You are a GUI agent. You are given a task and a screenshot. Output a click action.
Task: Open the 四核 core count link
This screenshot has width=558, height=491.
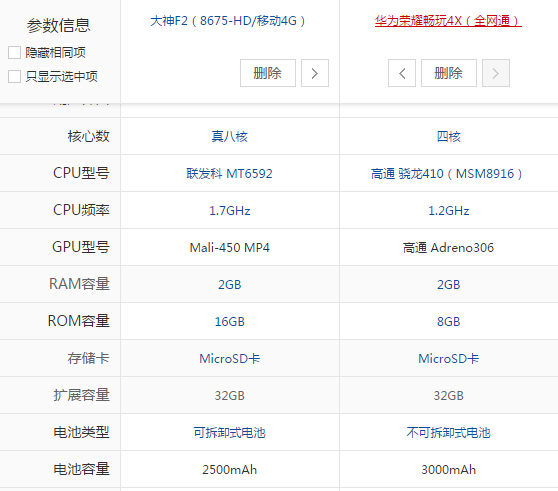[x=448, y=137]
